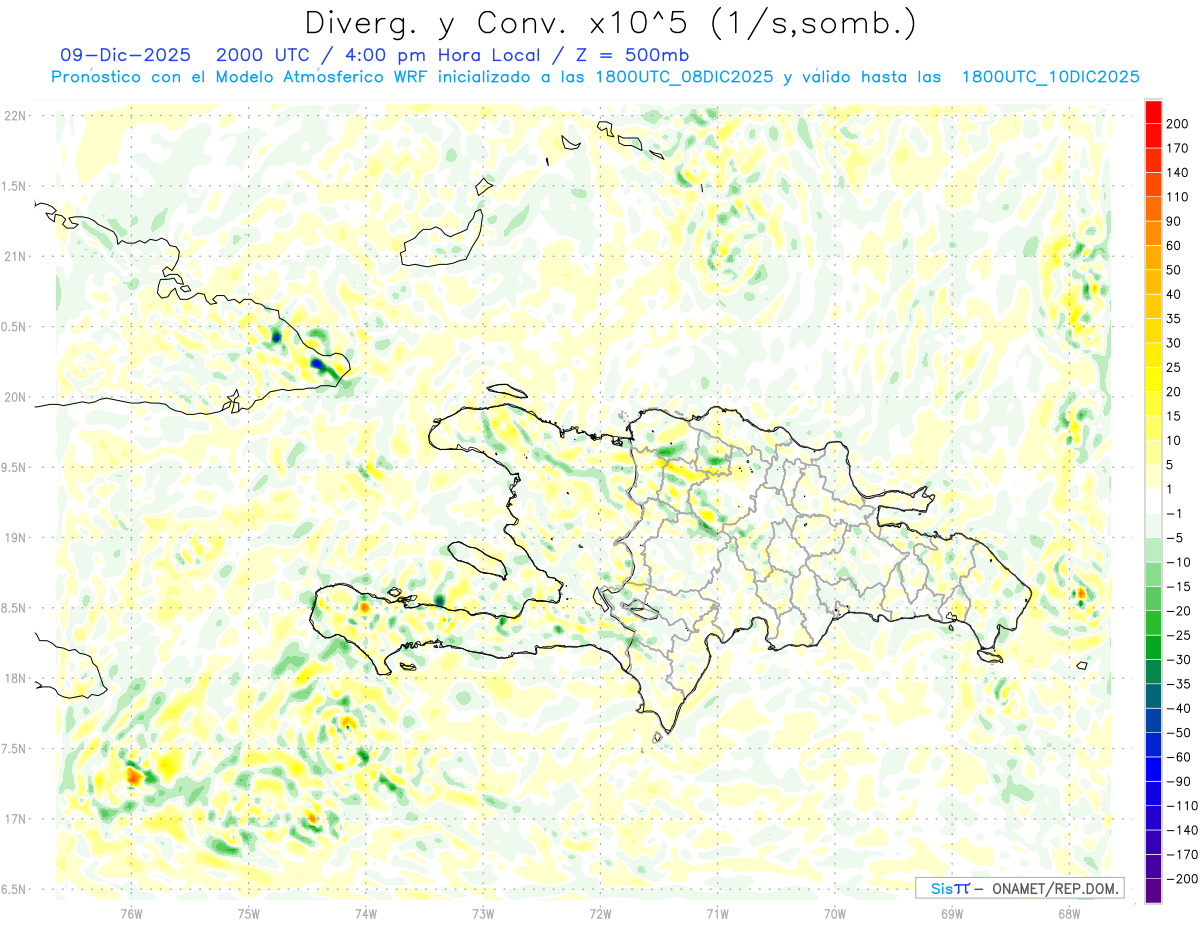Click the '-90' color bar label

click(1177, 782)
